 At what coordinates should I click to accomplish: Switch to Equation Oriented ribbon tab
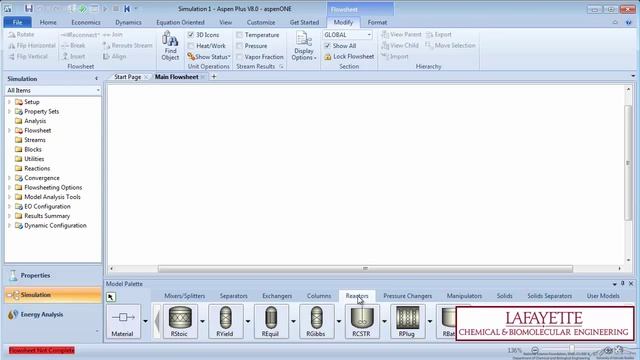point(180,22)
